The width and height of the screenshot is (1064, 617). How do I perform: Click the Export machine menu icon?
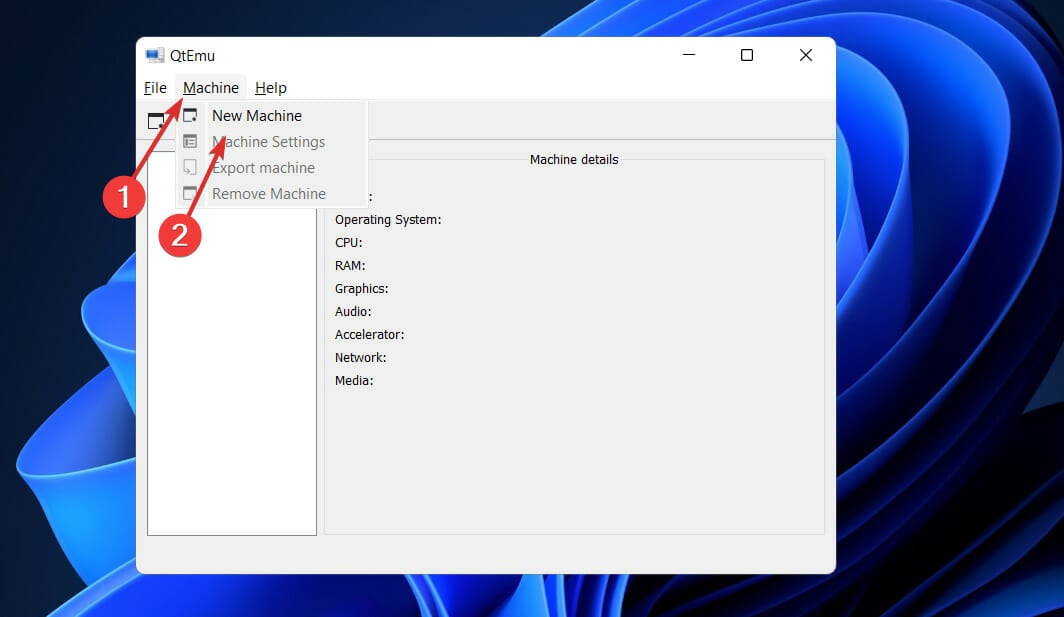[x=190, y=168]
